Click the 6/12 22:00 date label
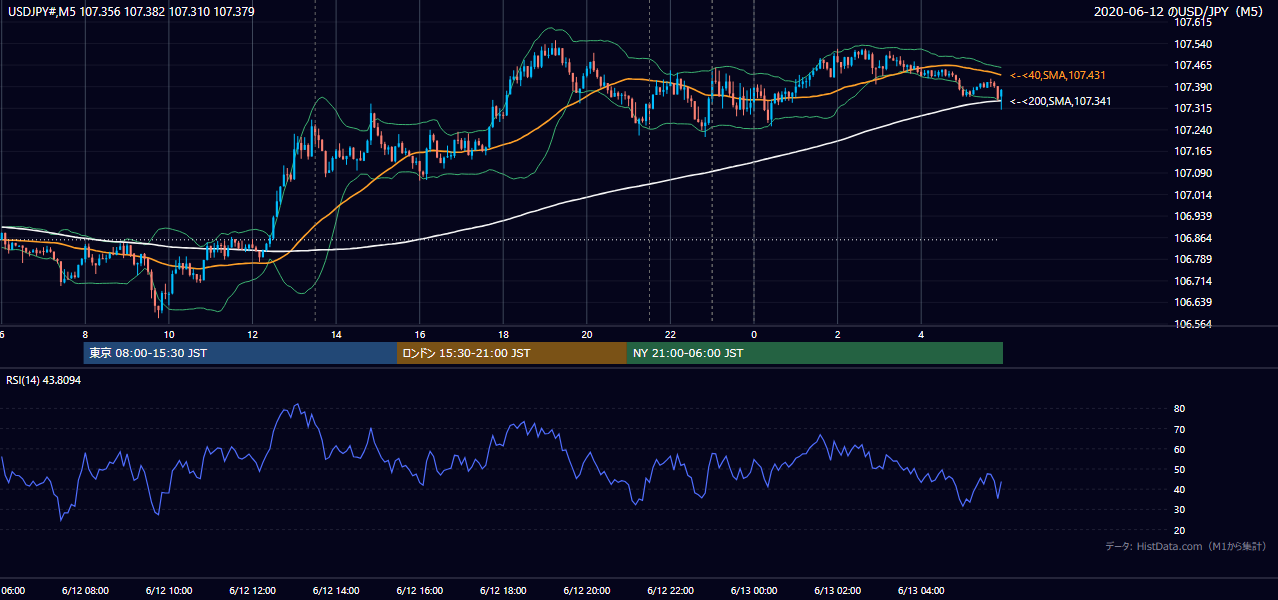Image resolution: width=1278 pixels, height=600 pixels. [x=670, y=591]
